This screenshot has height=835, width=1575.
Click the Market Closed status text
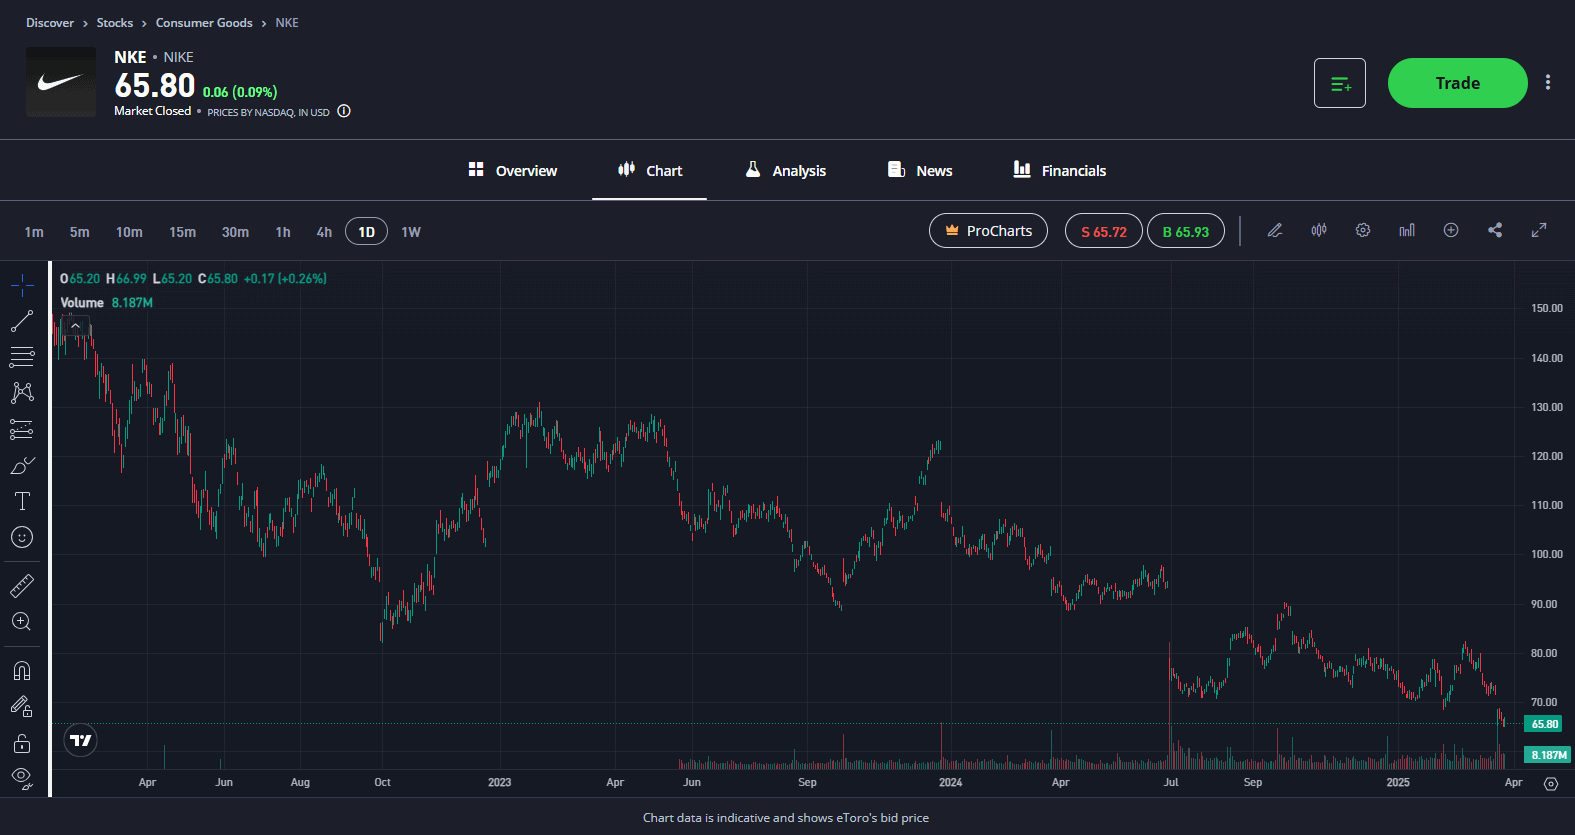coord(152,111)
